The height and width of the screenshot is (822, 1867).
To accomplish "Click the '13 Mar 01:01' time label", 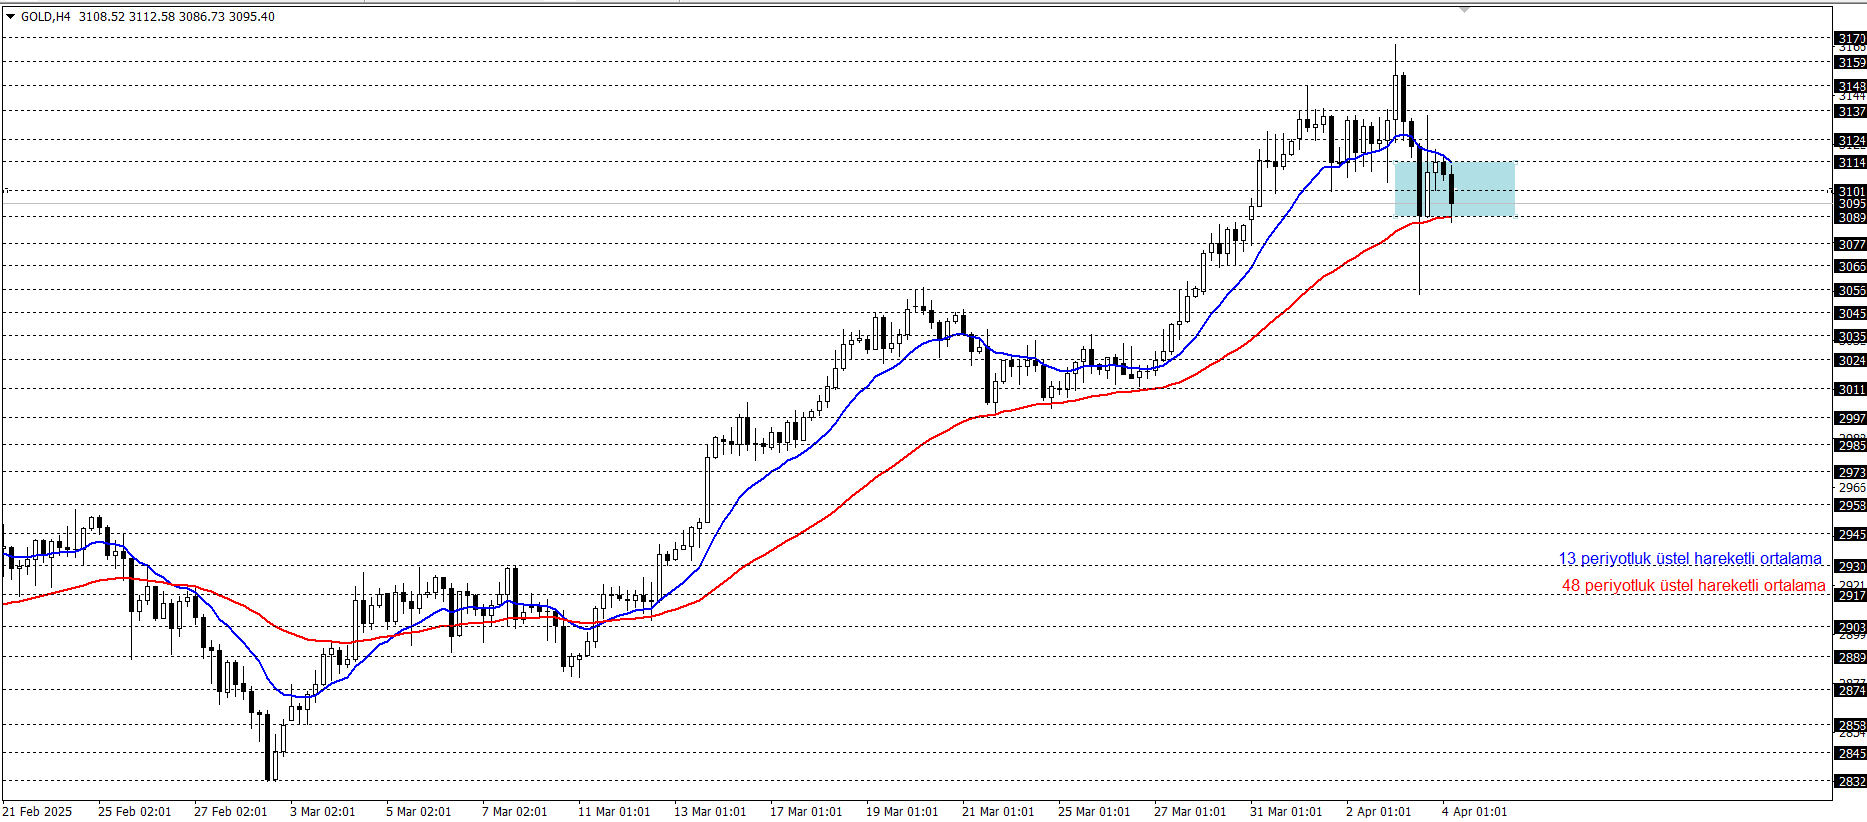I will 710,812.
